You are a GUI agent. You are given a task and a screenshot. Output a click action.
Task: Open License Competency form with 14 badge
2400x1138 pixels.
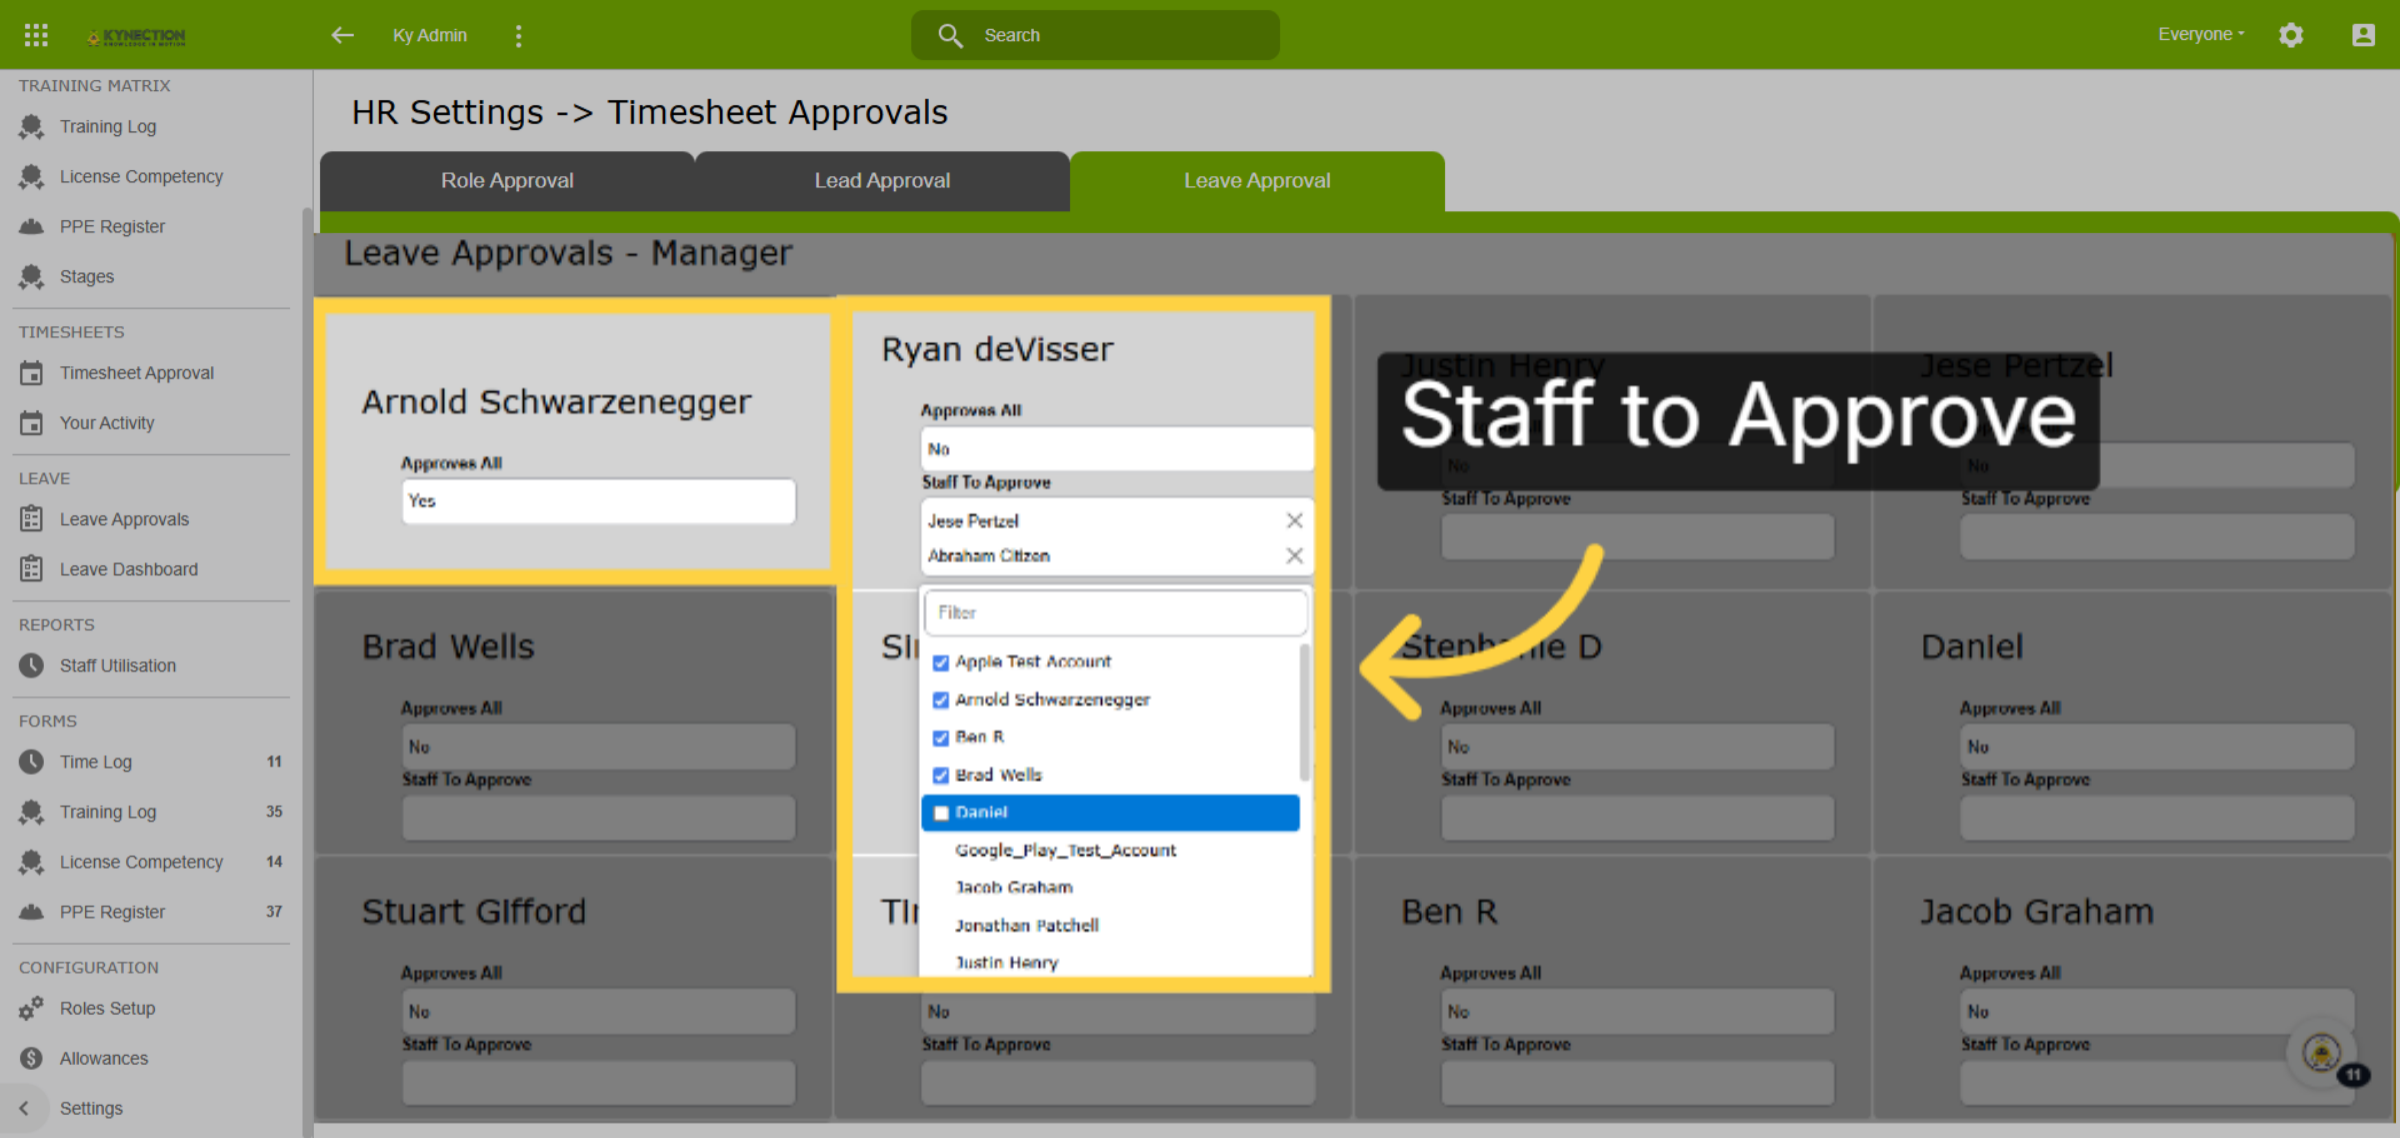pos(151,862)
